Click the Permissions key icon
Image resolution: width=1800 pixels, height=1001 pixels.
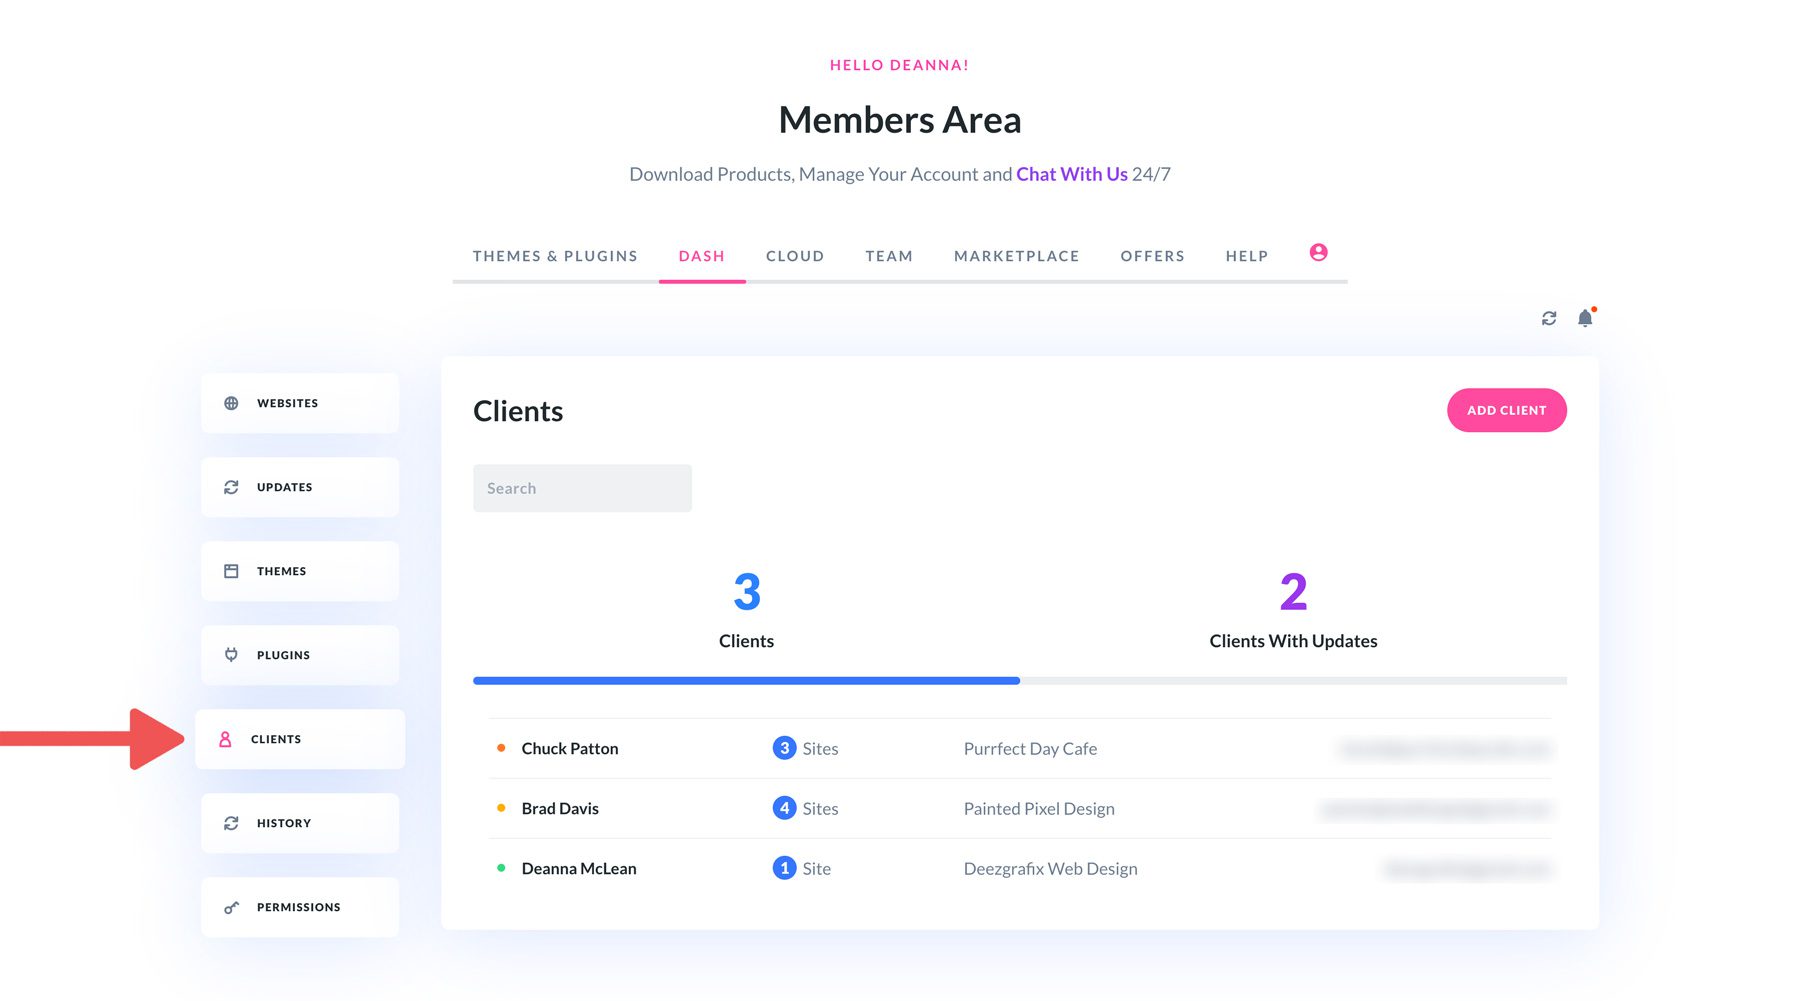[x=231, y=906]
